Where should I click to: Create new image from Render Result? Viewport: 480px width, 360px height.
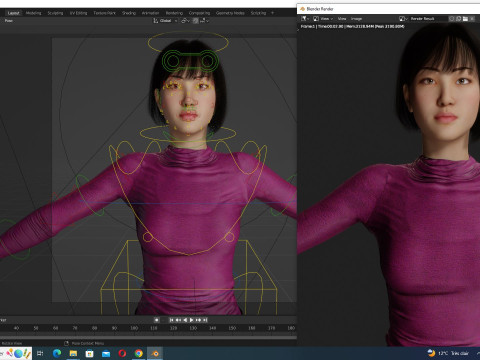click(459, 19)
